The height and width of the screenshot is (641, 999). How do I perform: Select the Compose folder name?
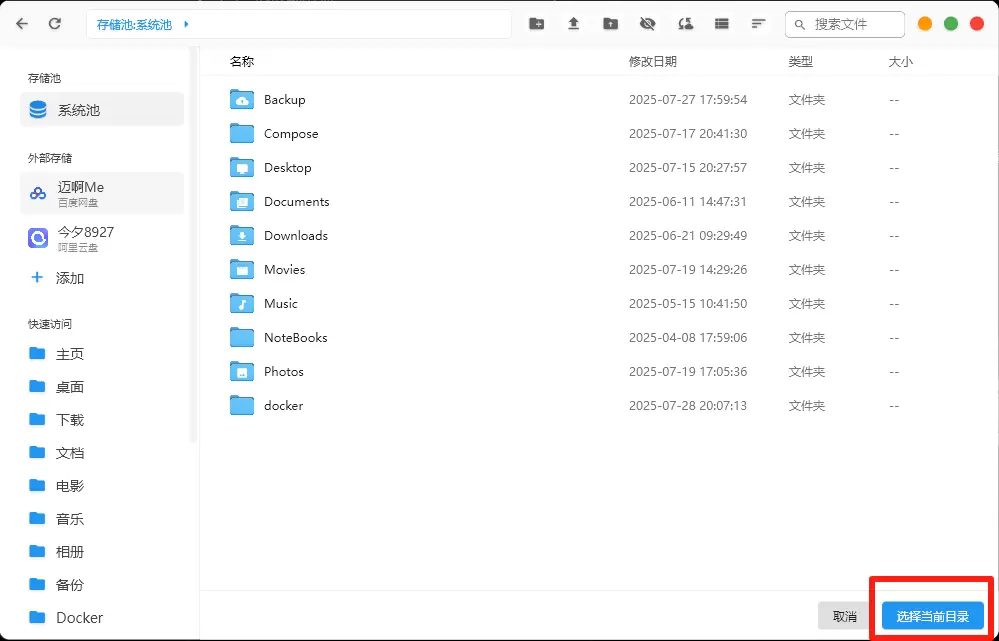(x=291, y=133)
